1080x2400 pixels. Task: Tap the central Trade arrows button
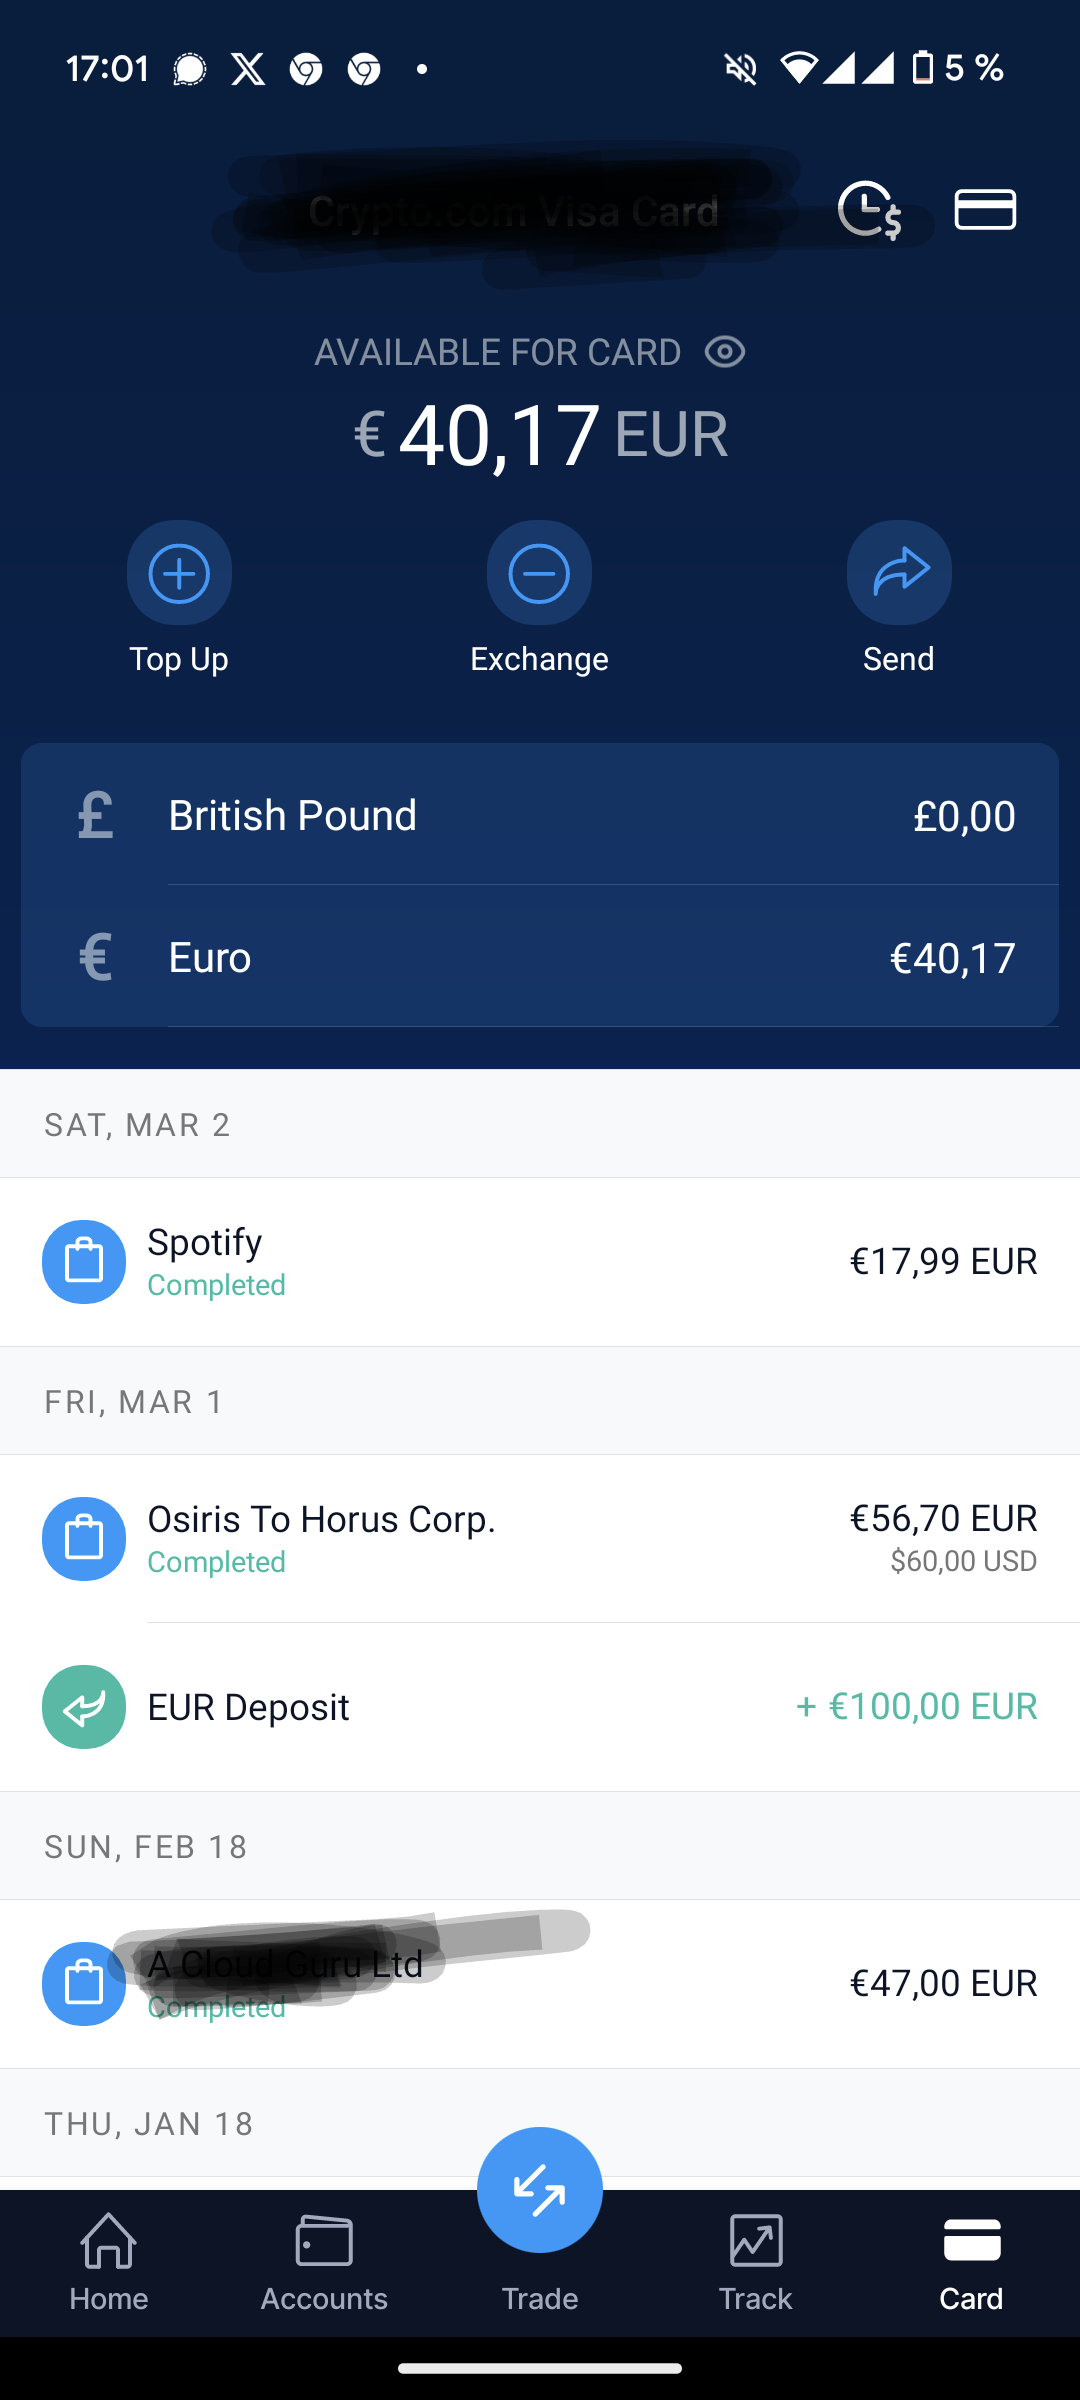pyautogui.click(x=540, y=2189)
